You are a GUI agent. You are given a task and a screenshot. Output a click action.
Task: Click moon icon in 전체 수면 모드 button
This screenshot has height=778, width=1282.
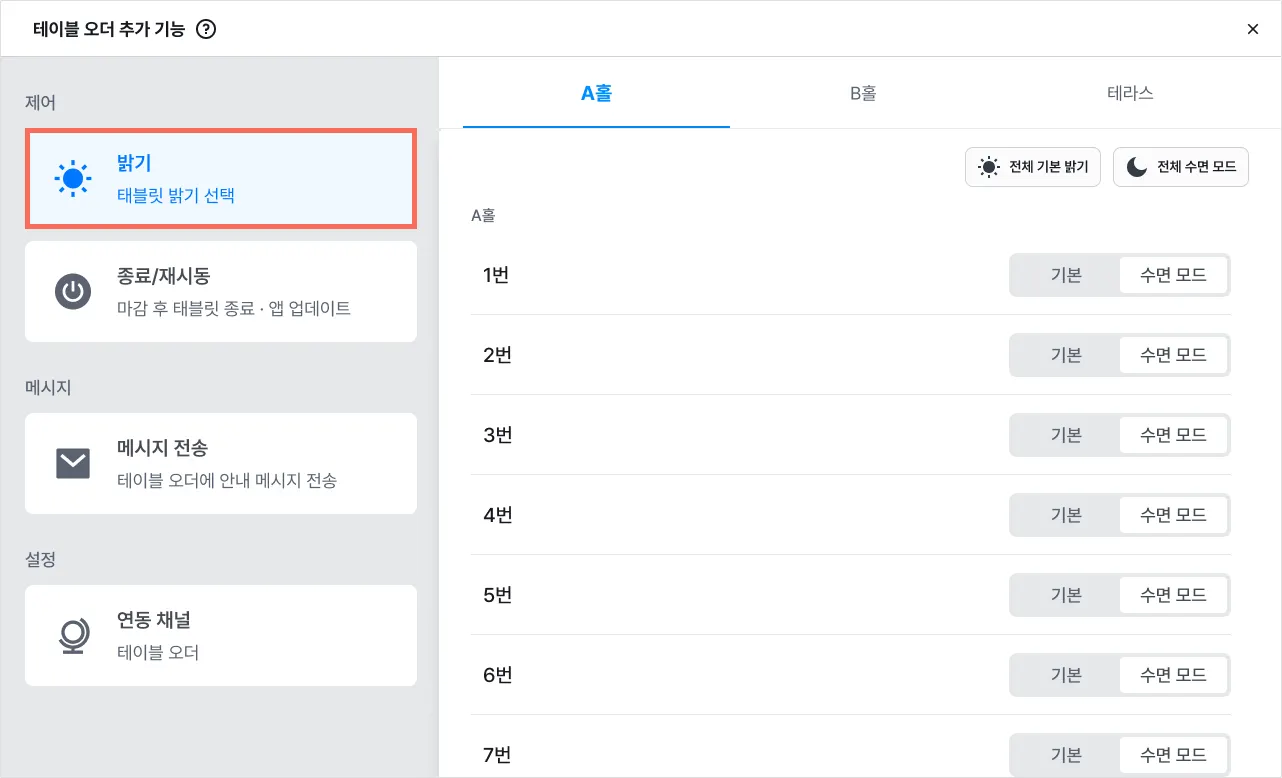click(1137, 167)
